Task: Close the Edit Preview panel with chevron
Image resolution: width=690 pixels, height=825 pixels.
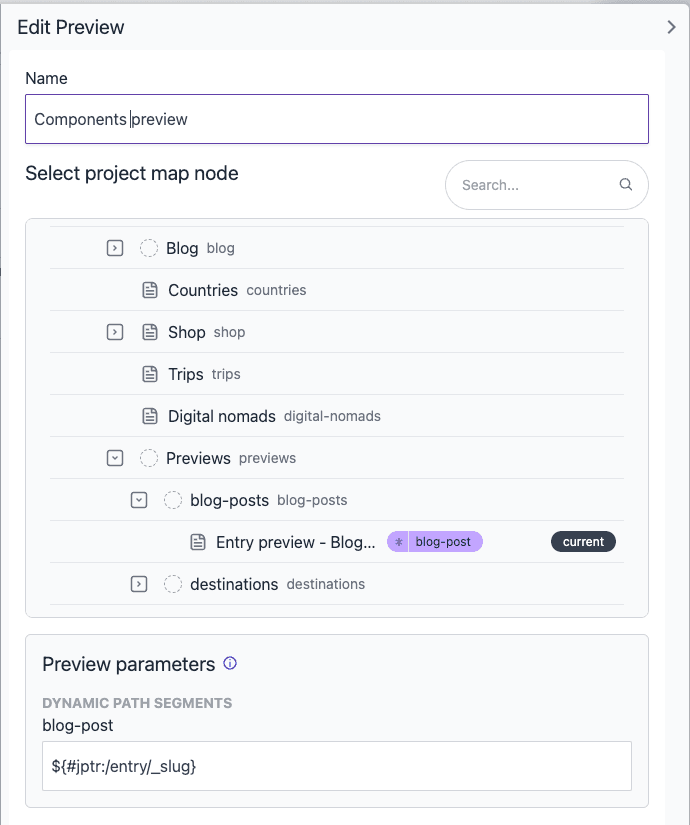Action: (671, 27)
